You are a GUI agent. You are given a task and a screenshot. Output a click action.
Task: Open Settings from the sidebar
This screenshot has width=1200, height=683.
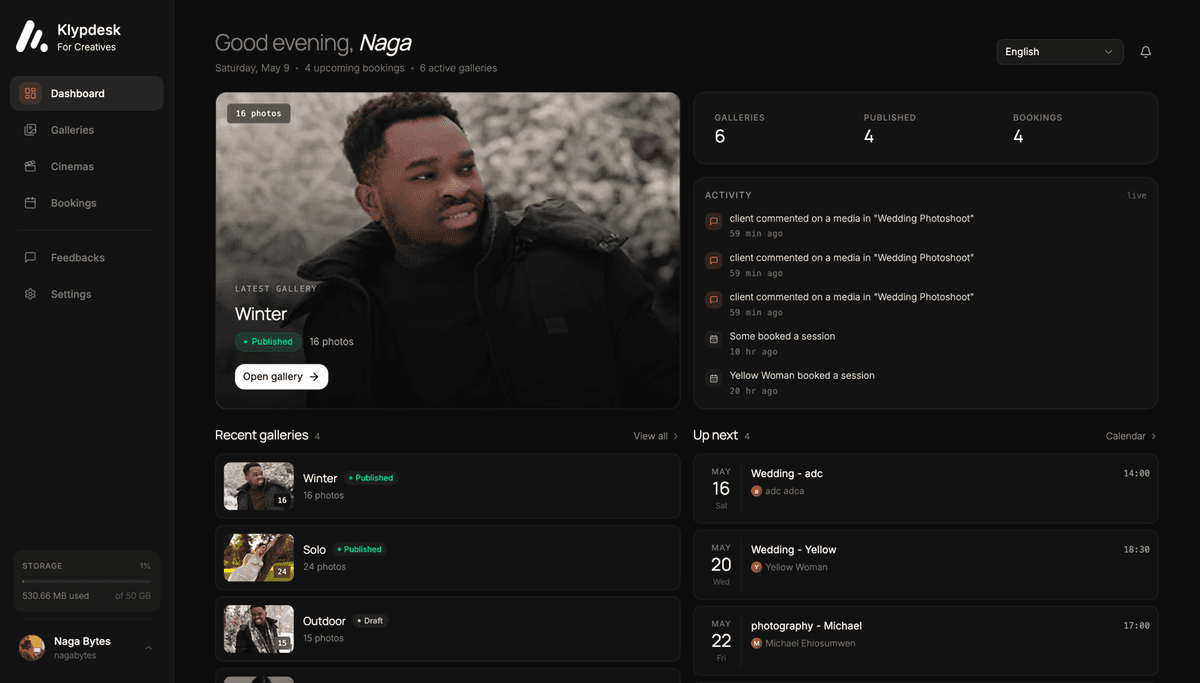[87, 294]
